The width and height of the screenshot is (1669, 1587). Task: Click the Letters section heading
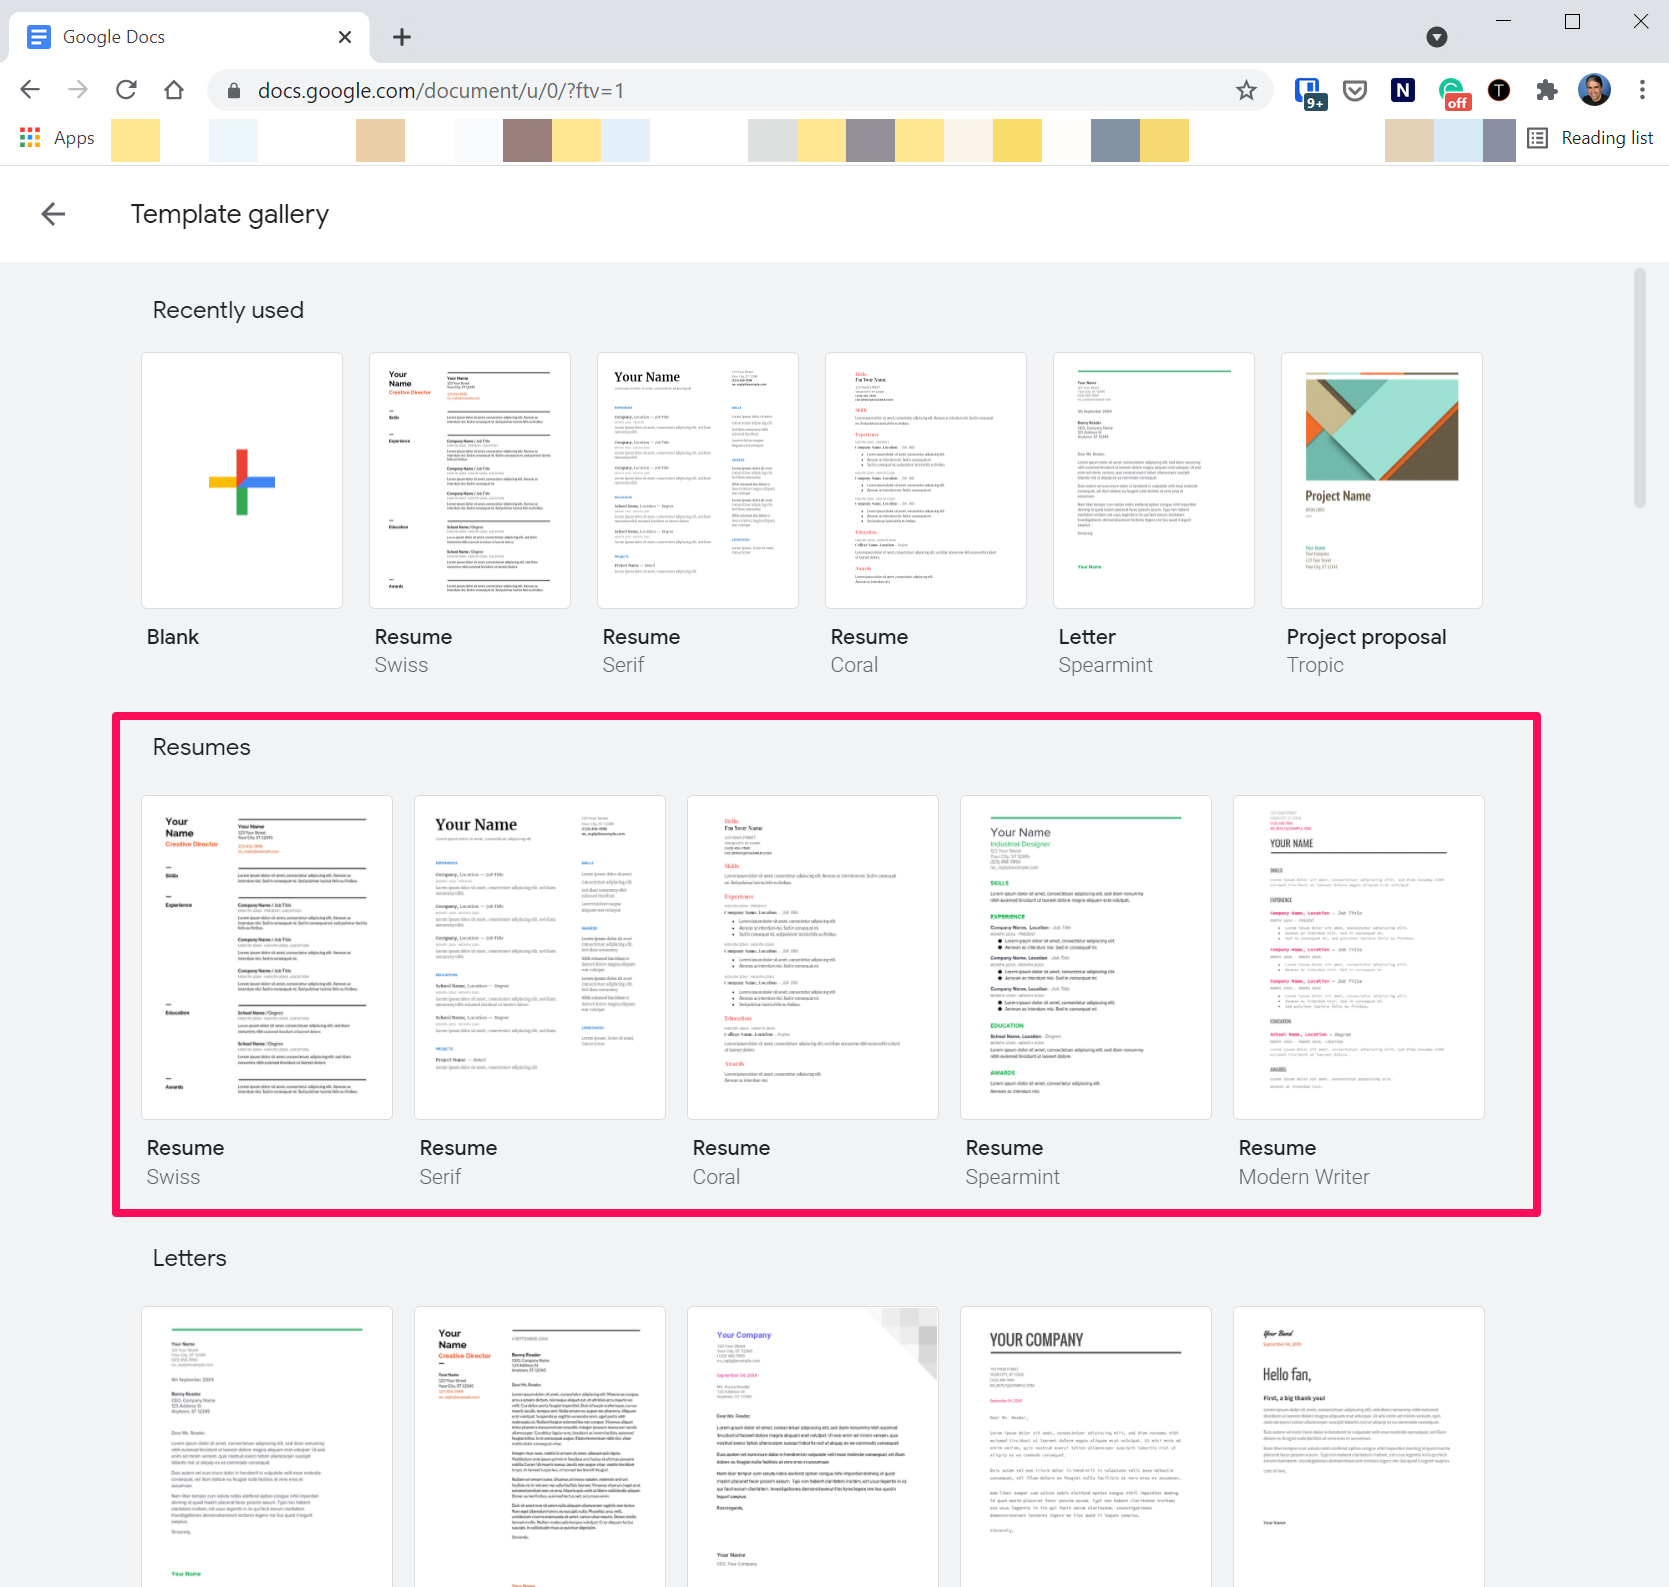pyautogui.click(x=189, y=1258)
